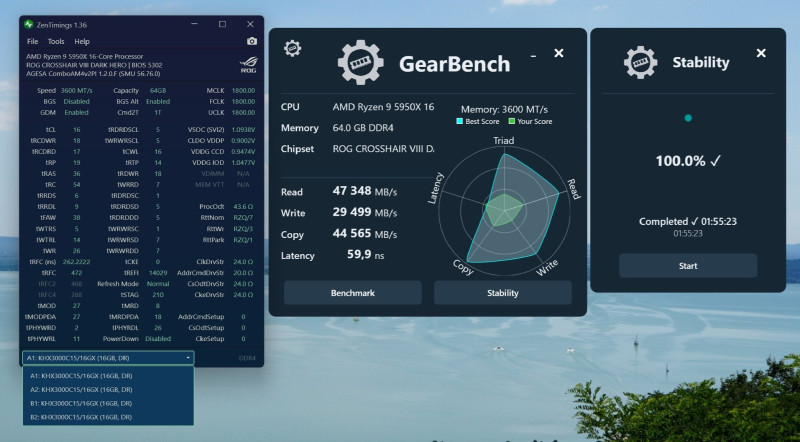Click the FCLK 1800.00 value
Viewport: 800px width, 442px height.
click(243, 102)
